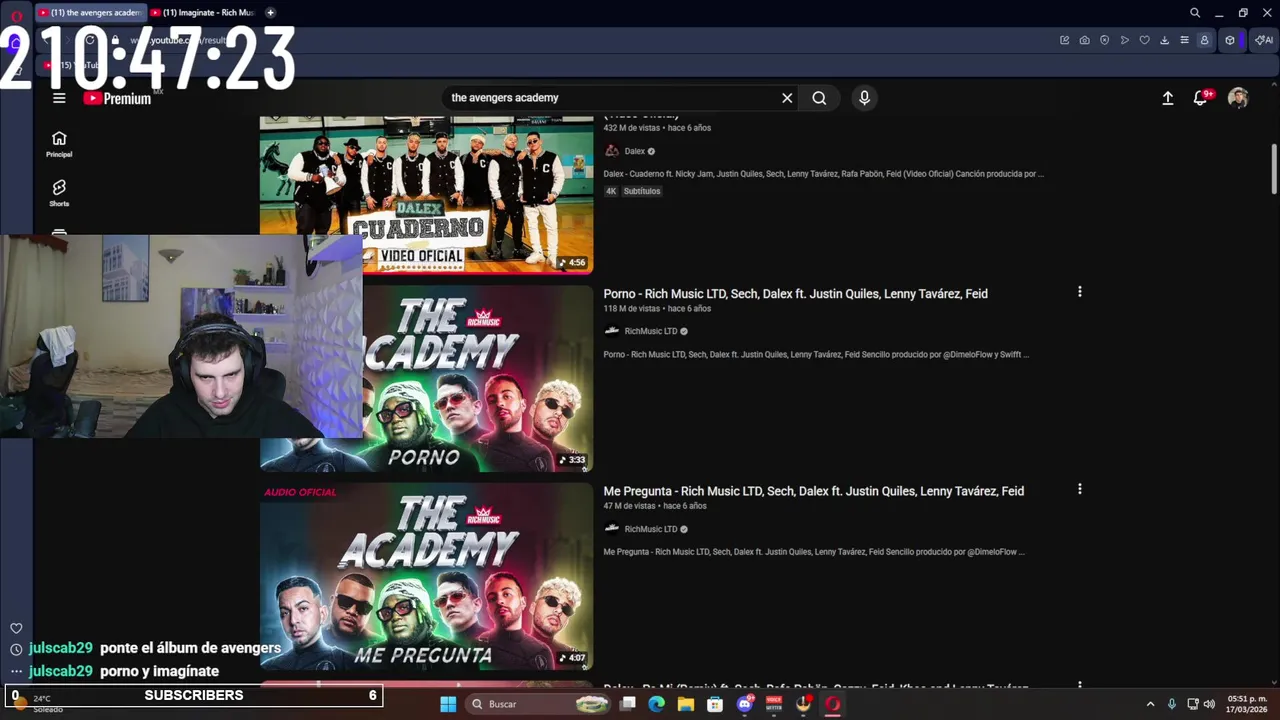The image size is (1280, 720).
Task: Click the microphone system tray icon
Action: click(x=1172, y=704)
